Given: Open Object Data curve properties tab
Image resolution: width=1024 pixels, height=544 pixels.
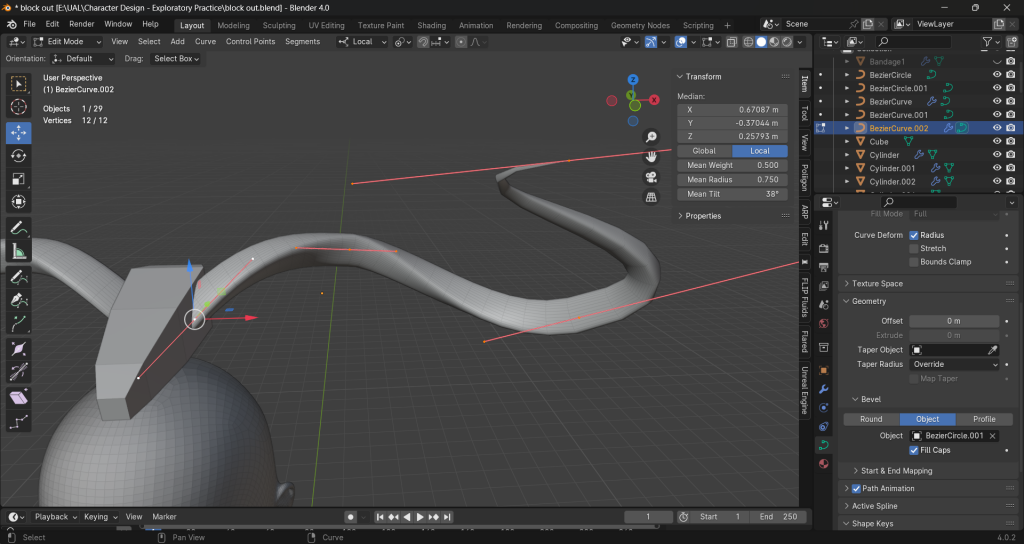Looking at the screenshot, I should tap(824, 445).
